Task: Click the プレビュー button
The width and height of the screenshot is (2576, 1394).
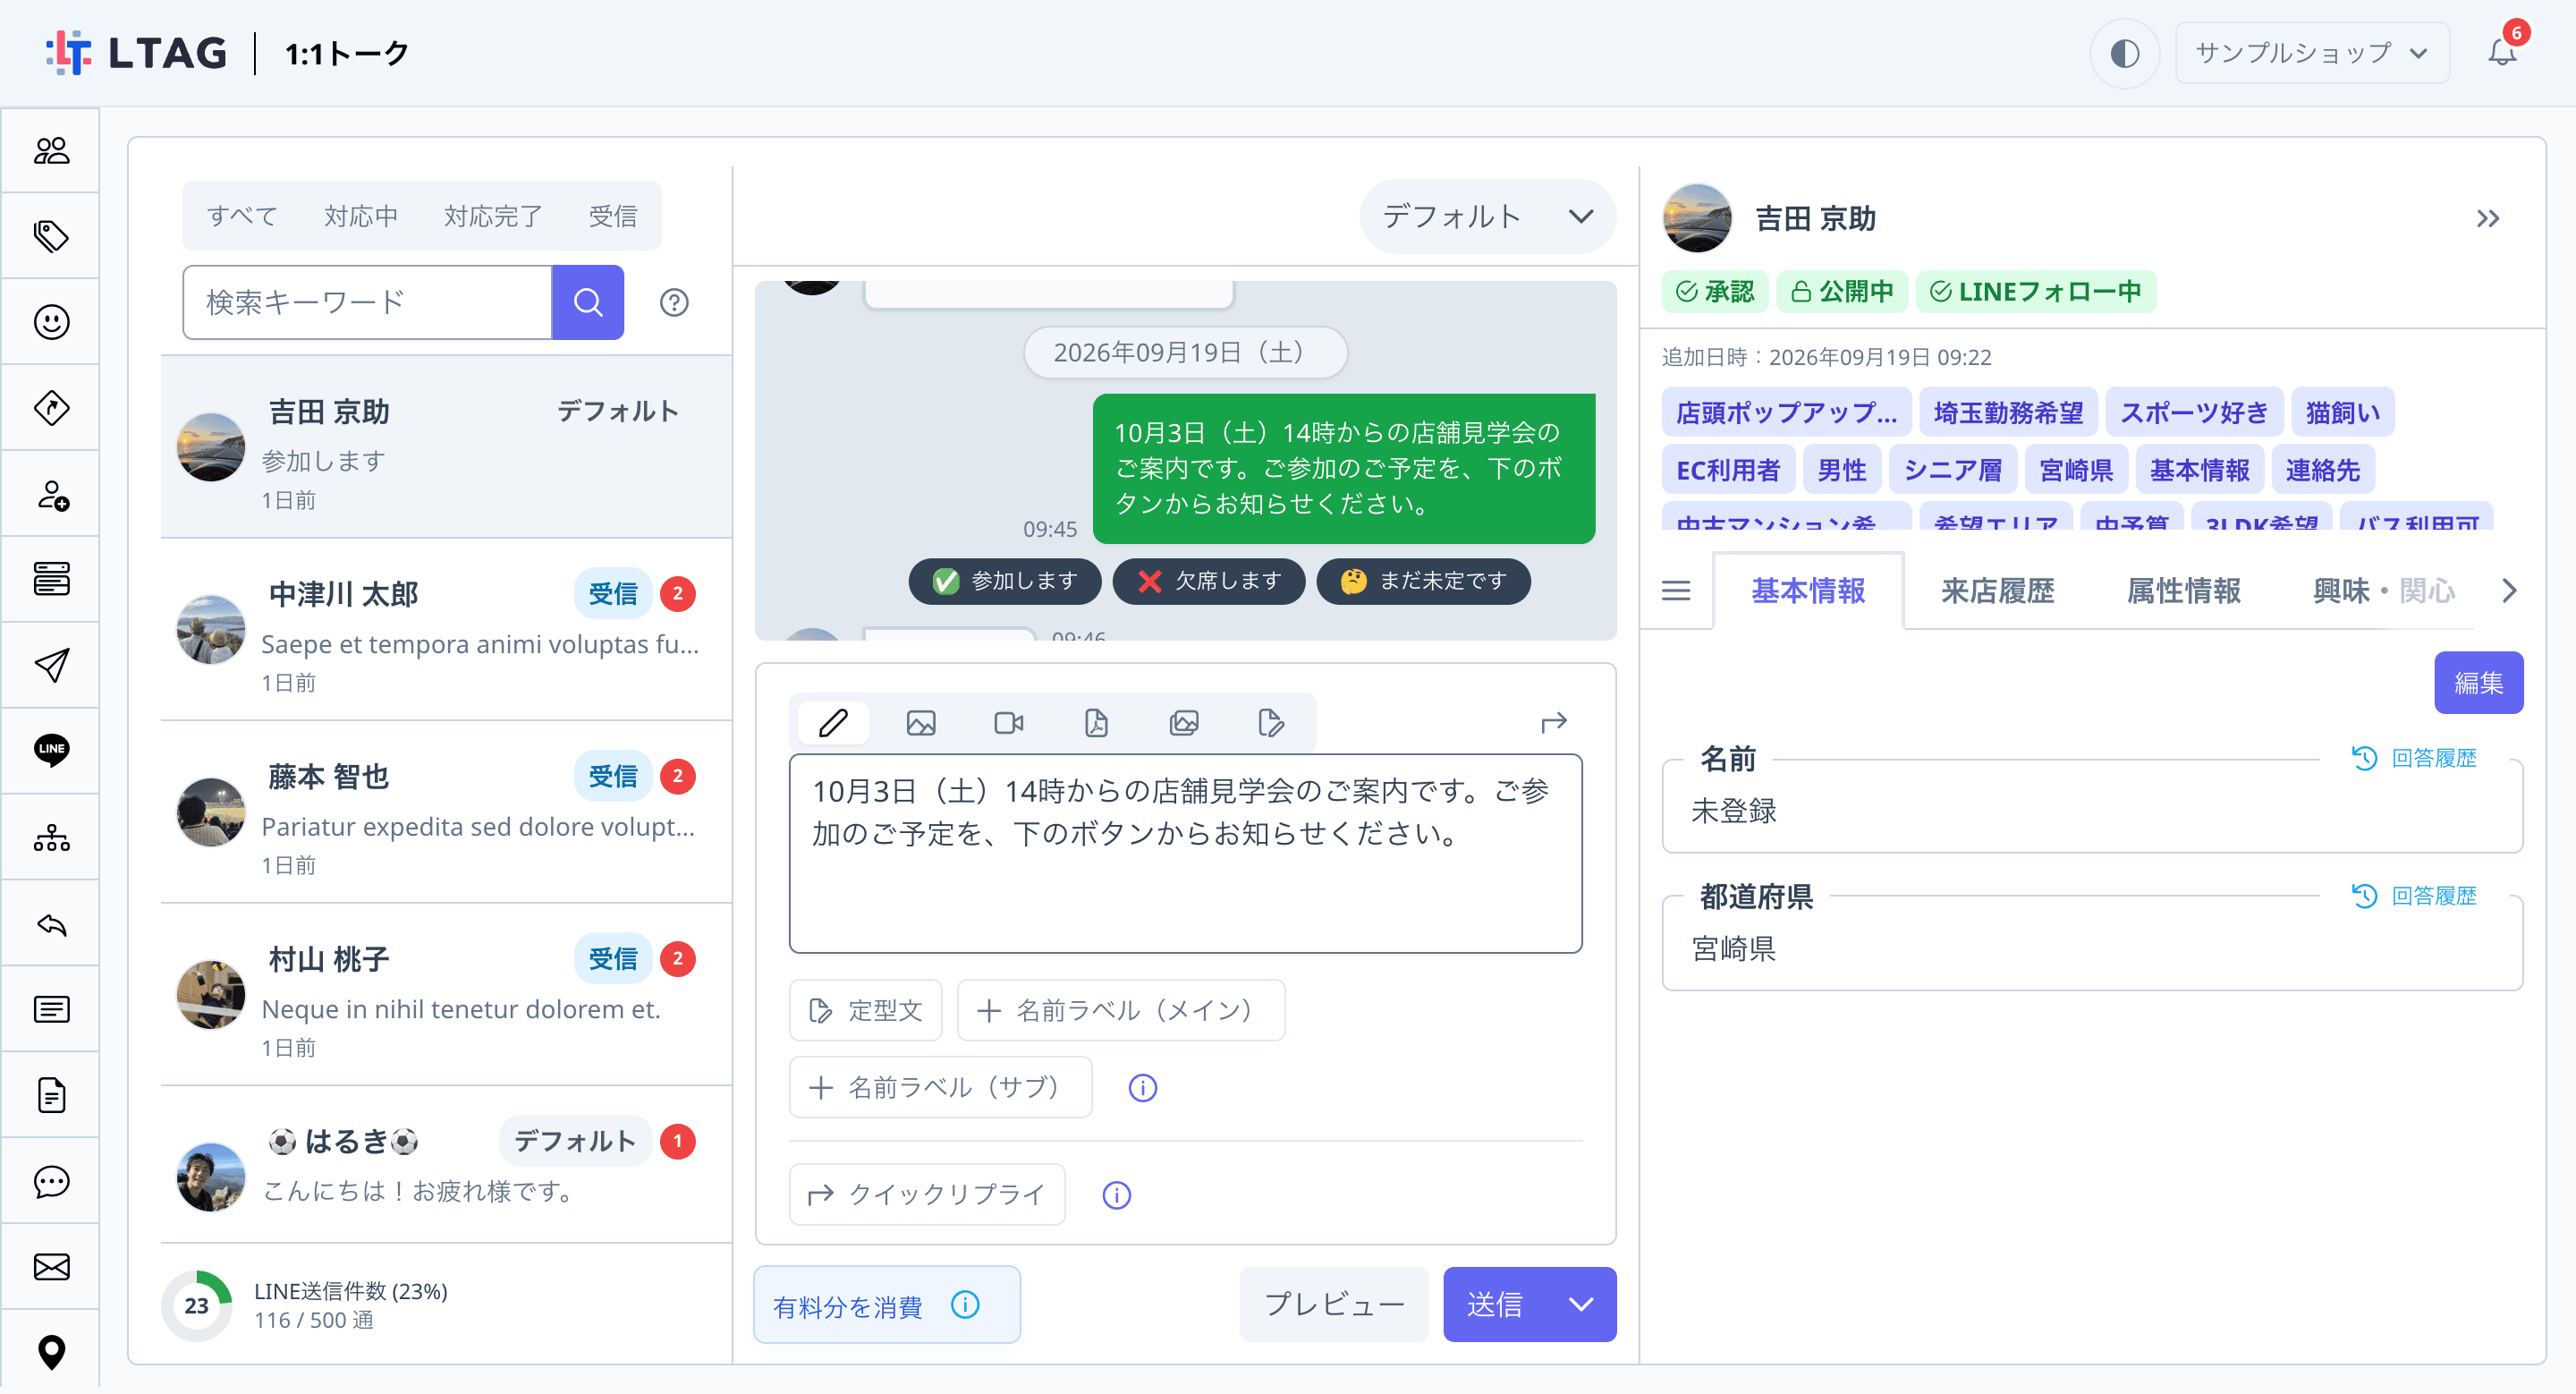Action: pyautogui.click(x=1334, y=1305)
